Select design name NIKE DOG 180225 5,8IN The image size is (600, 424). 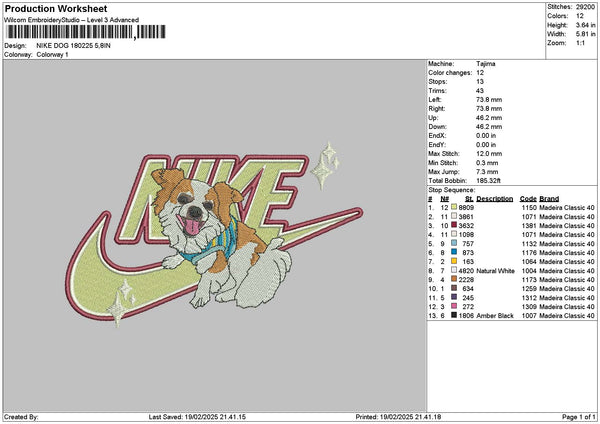73,46
